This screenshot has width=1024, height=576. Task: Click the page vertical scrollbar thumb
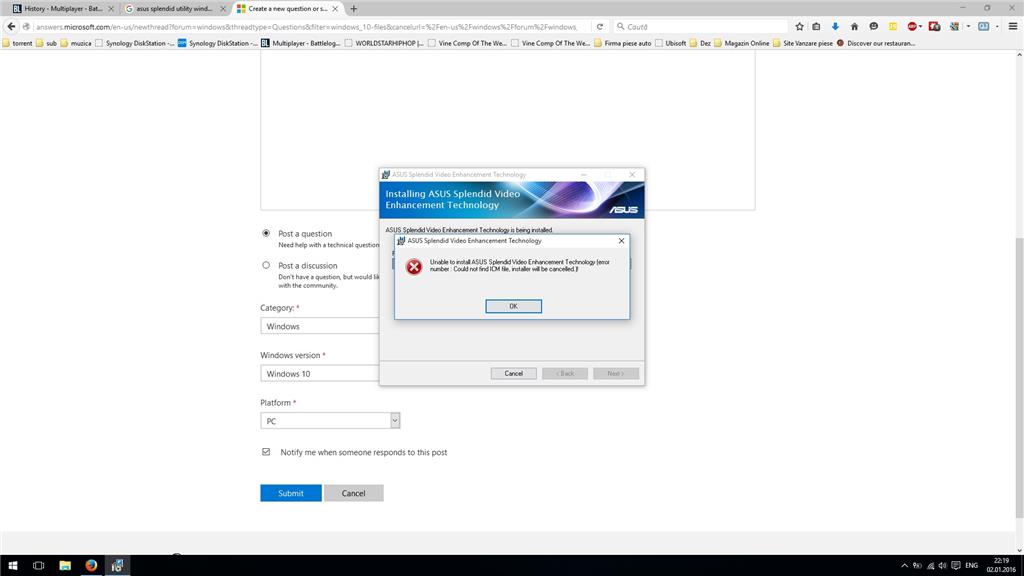pos(1019,377)
